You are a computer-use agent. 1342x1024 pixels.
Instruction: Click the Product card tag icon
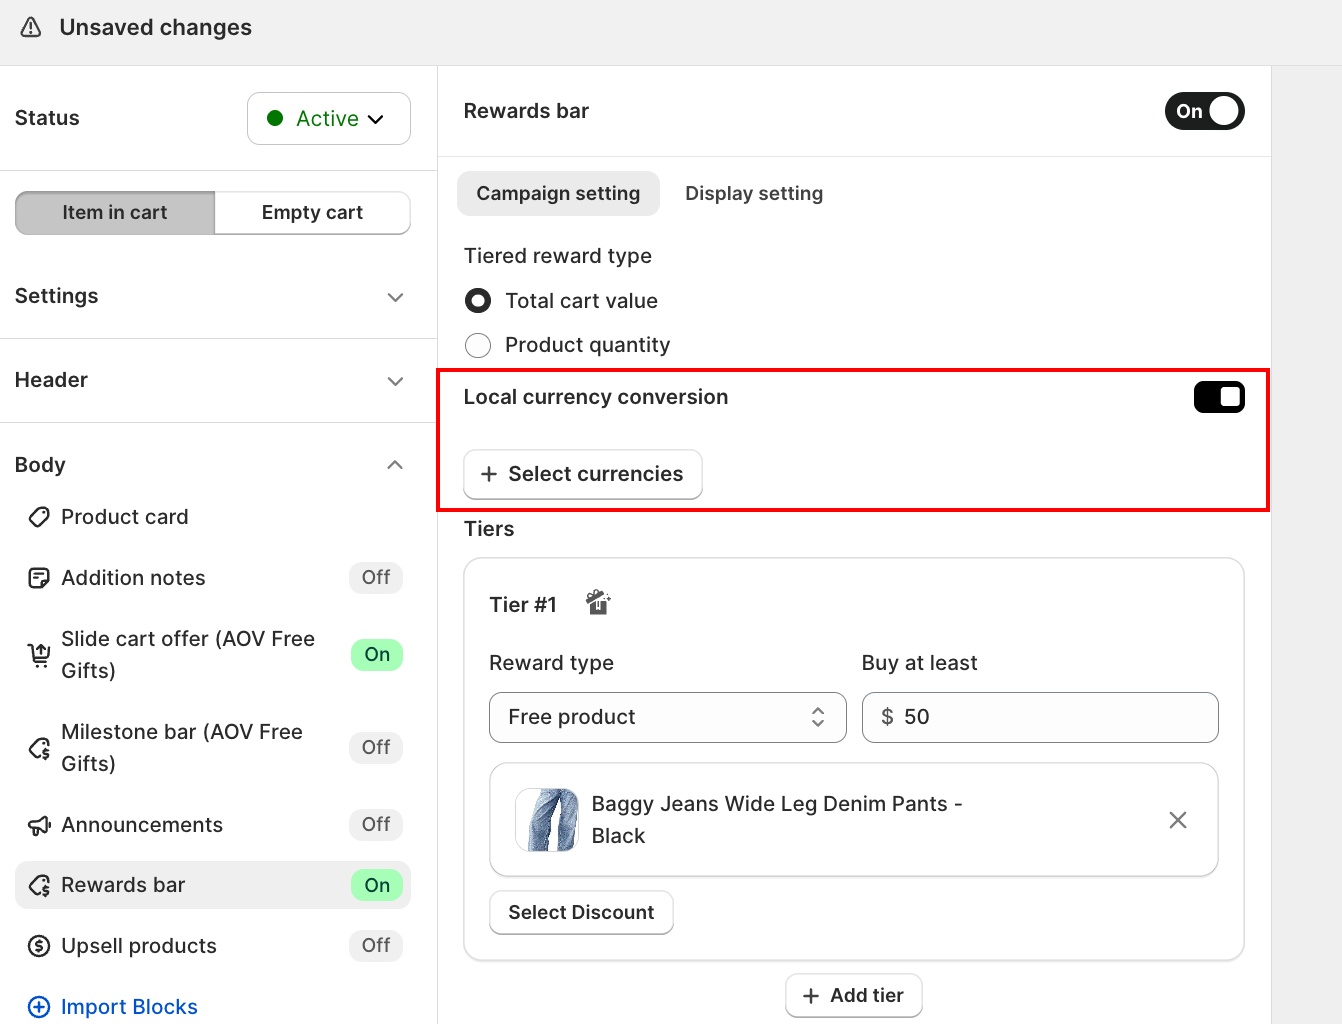(x=39, y=517)
